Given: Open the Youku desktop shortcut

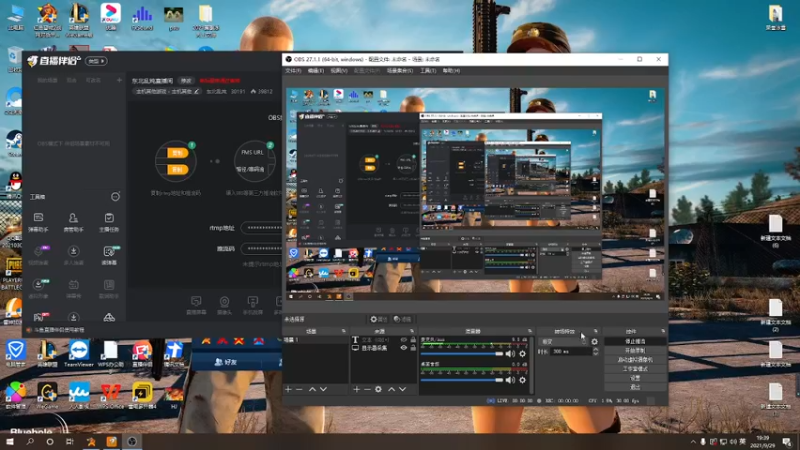Looking at the screenshot, I should click(111, 16).
